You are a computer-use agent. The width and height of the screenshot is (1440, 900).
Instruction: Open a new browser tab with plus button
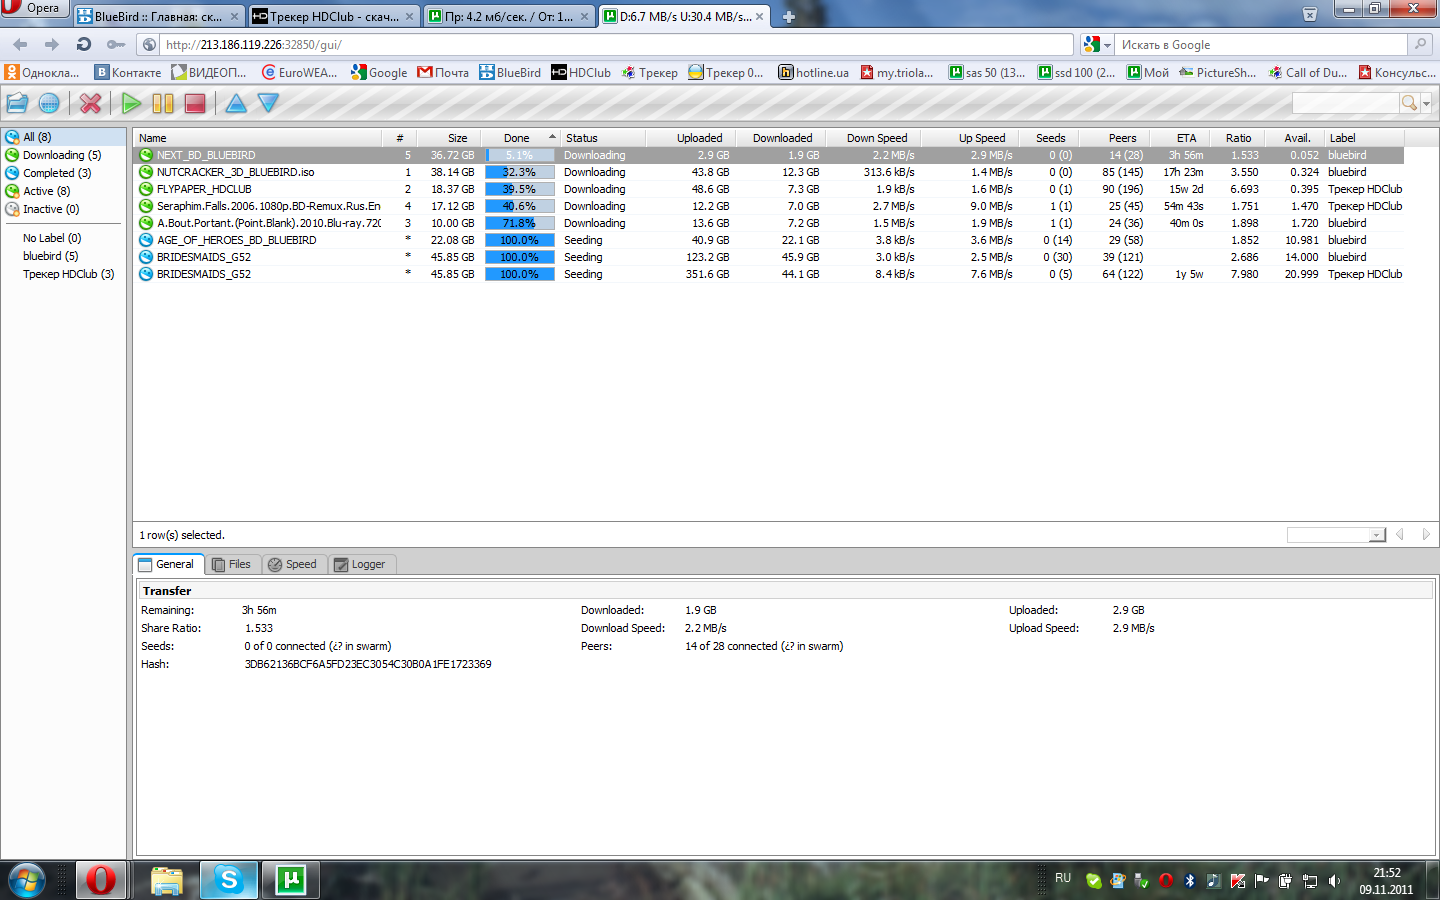[x=788, y=17]
